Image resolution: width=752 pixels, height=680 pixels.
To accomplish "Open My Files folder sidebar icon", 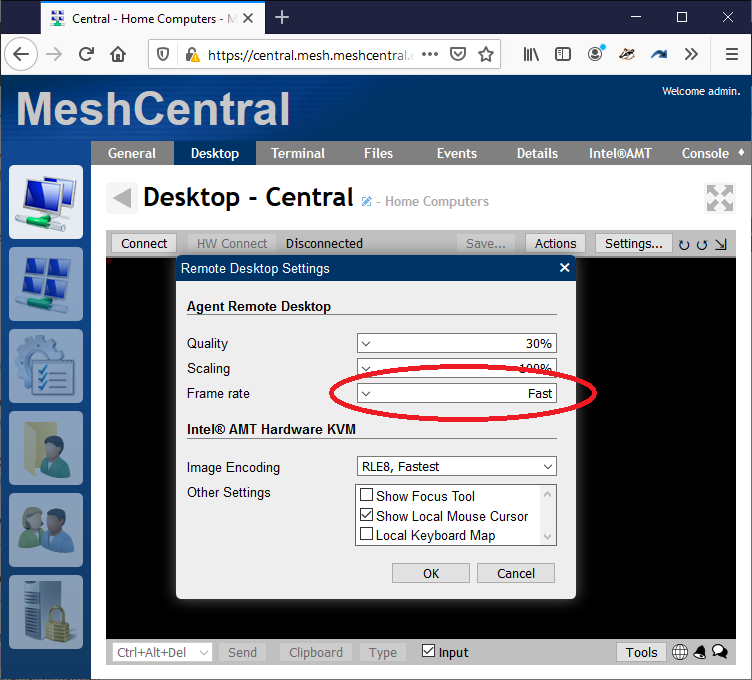I will (x=46, y=448).
